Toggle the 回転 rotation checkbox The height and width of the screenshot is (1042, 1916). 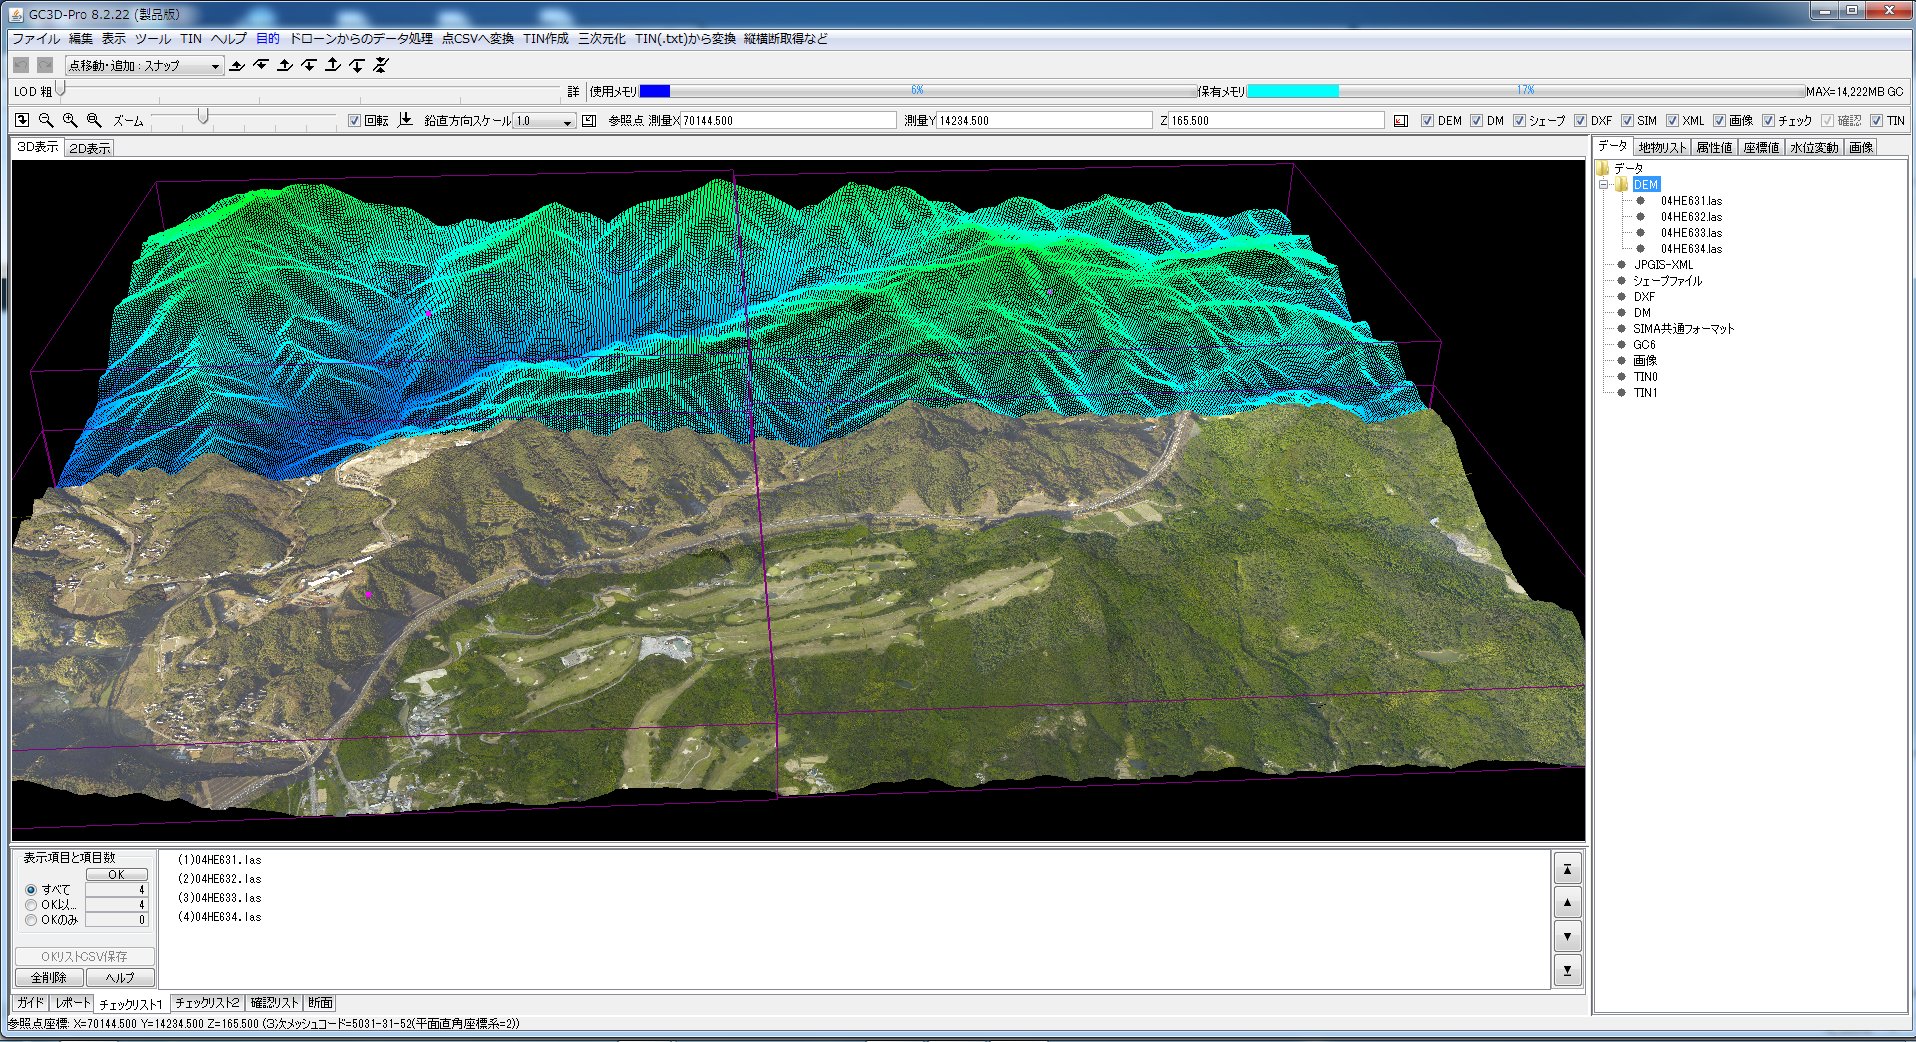[x=354, y=121]
